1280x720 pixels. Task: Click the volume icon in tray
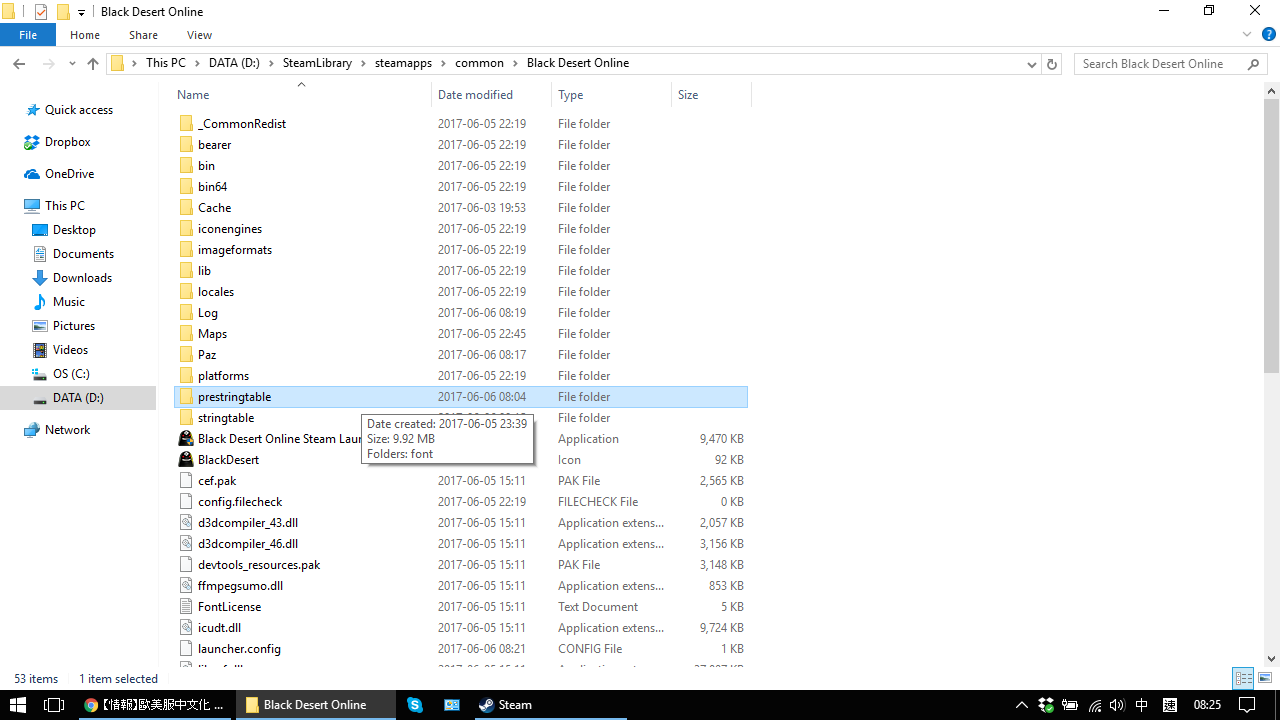tap(1117, 705)
